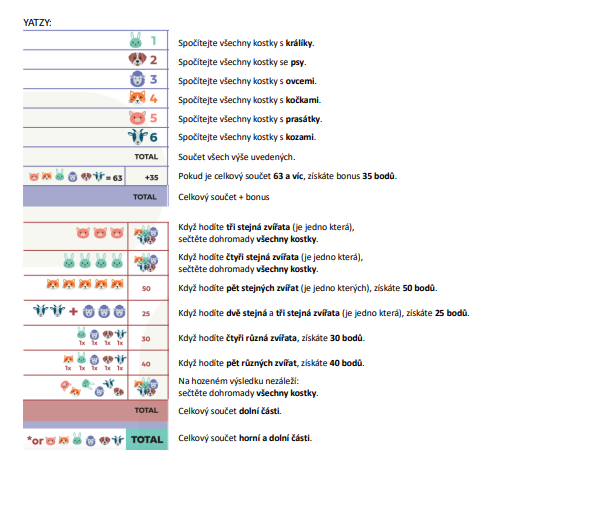Click the teal grand TOTAL box

tap(147, 439)
